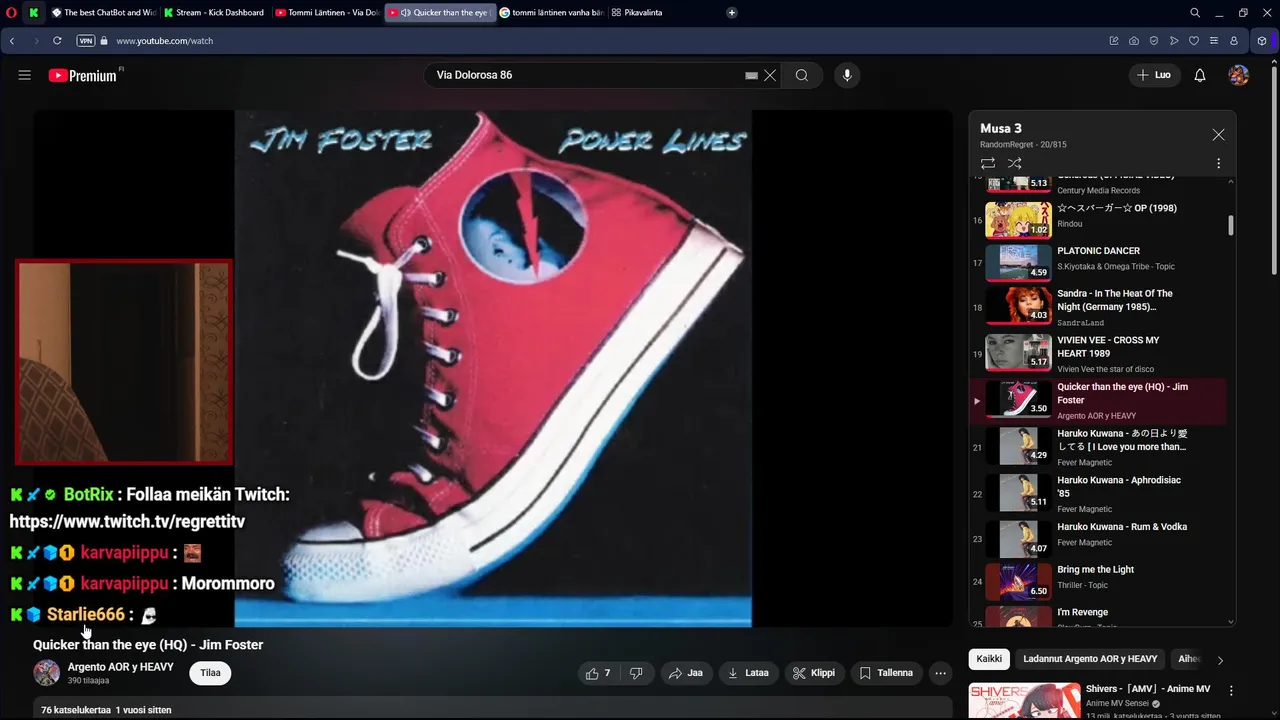1280x720 pixels.
Task: Go back in browser history
Action: coord(12,41)
